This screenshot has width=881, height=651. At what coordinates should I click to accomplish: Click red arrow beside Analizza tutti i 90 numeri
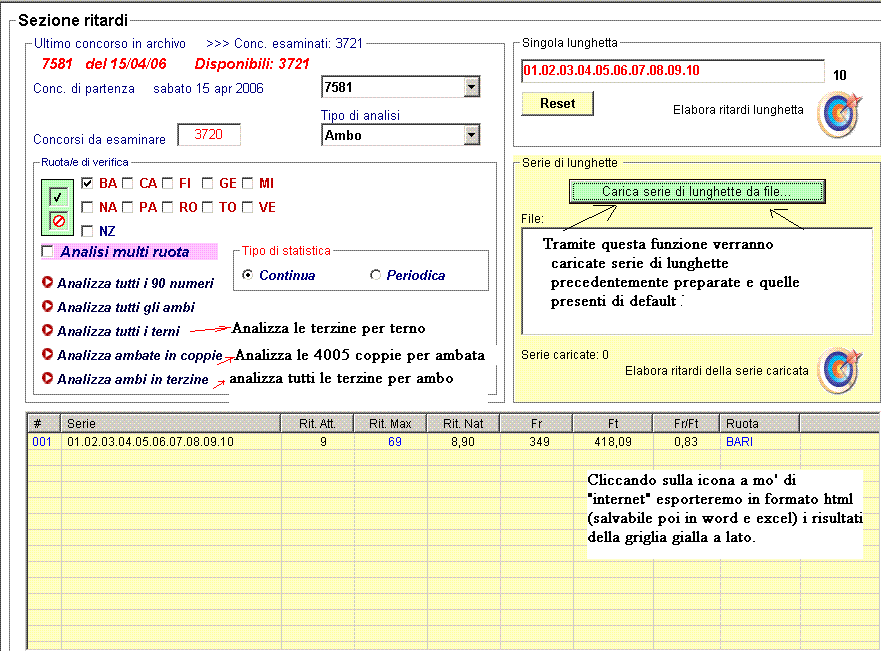pyautogui.click(x=47, y=283)
